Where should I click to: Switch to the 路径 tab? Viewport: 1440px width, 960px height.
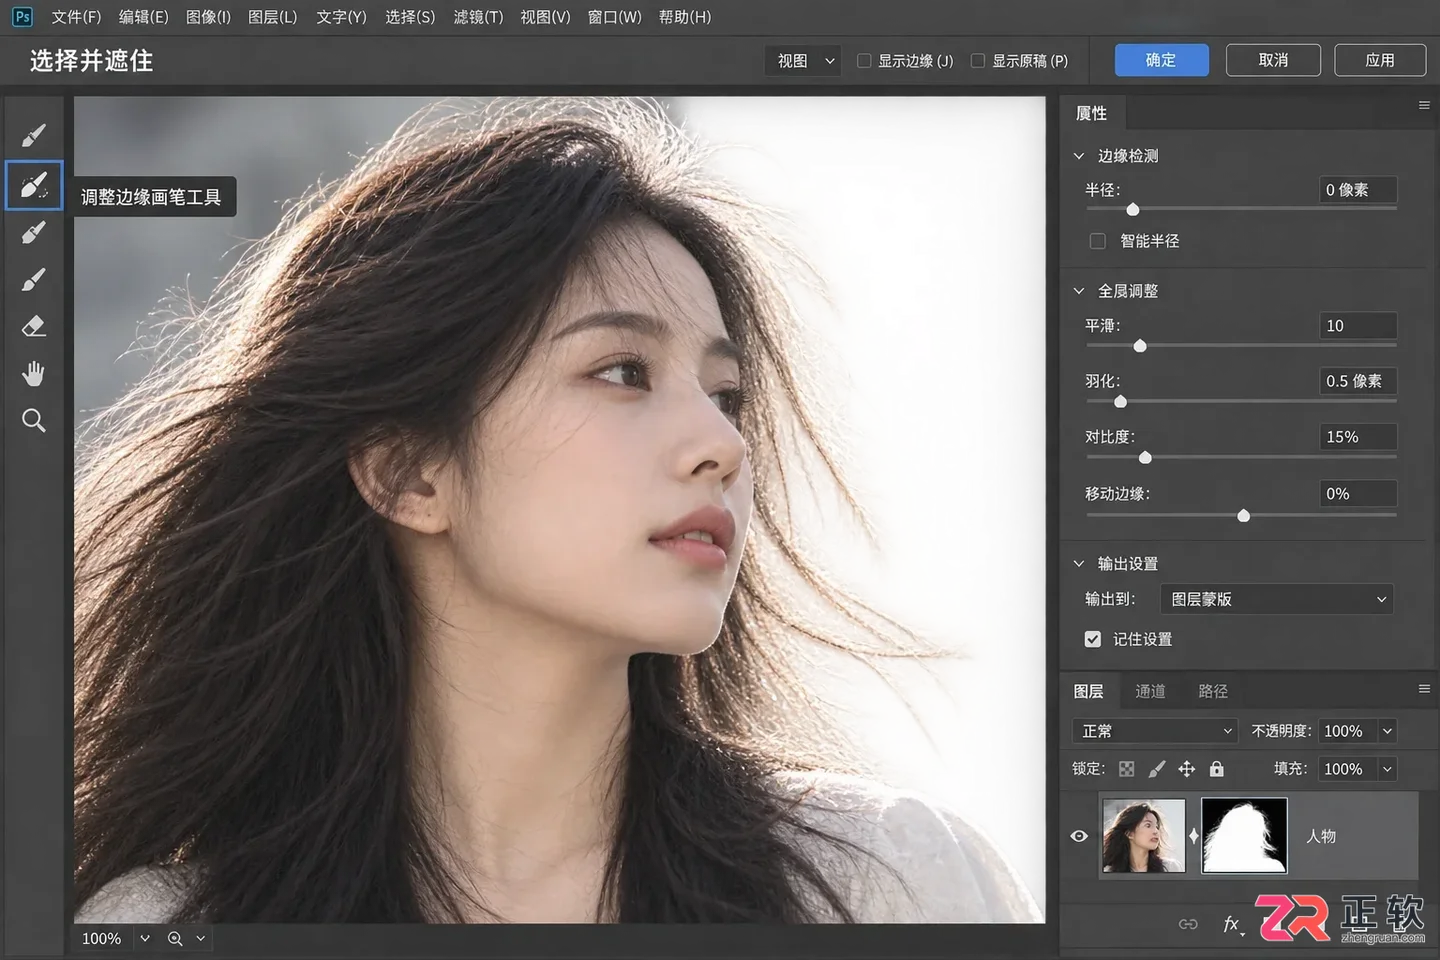1213,691
